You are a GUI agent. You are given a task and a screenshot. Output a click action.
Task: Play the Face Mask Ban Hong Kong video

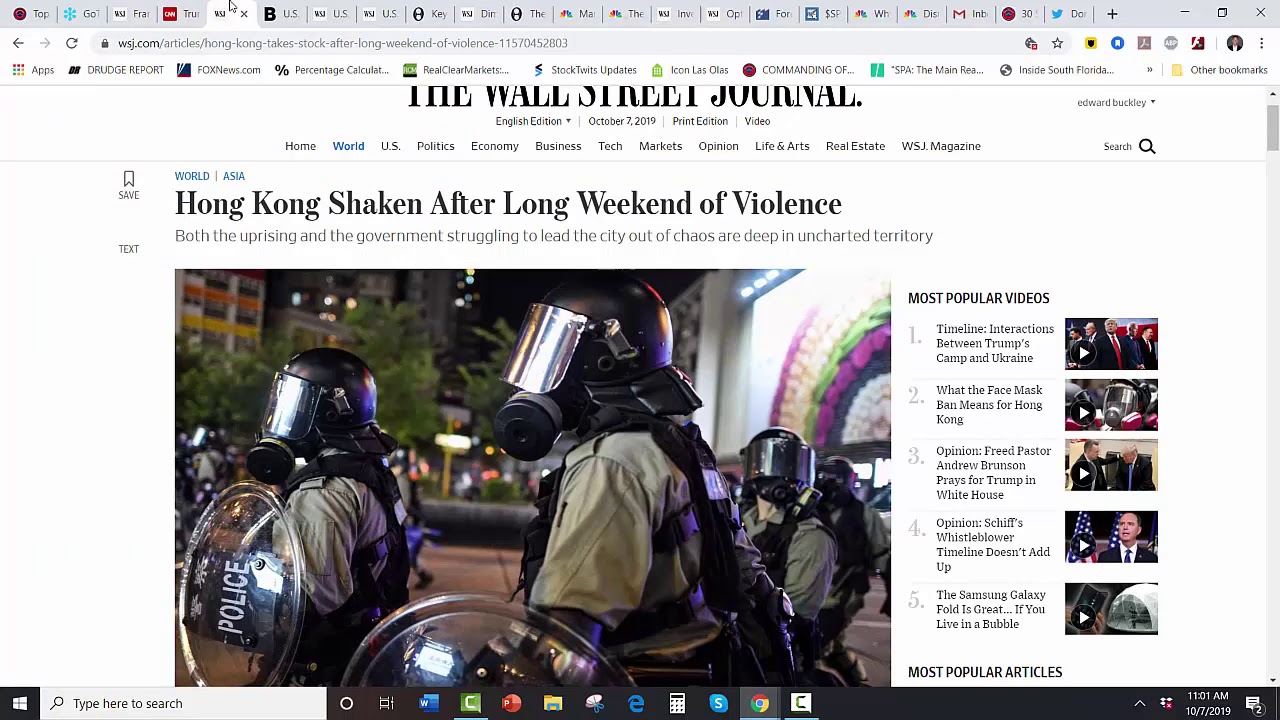[x=1111, y=405]
